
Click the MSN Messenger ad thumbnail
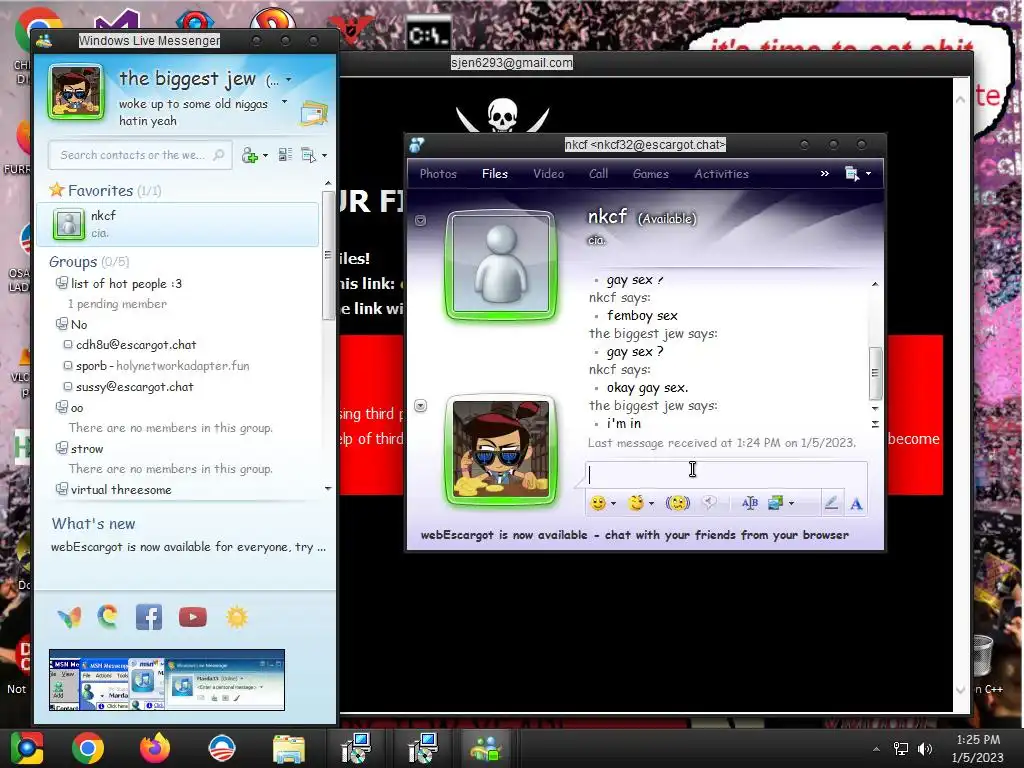tap(167, 680)
